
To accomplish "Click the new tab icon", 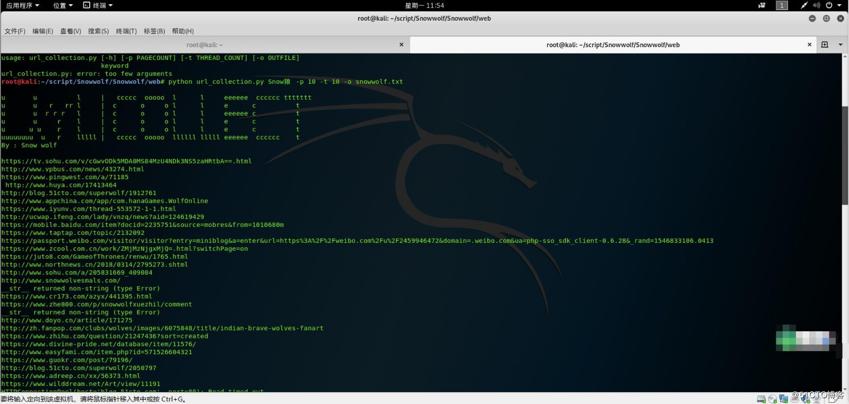I will [825, 45].
